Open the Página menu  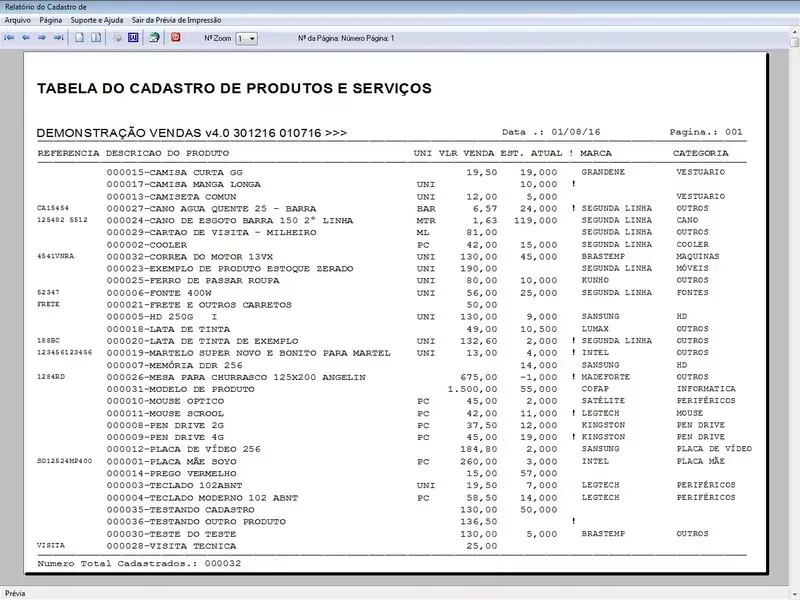point(51,19)
